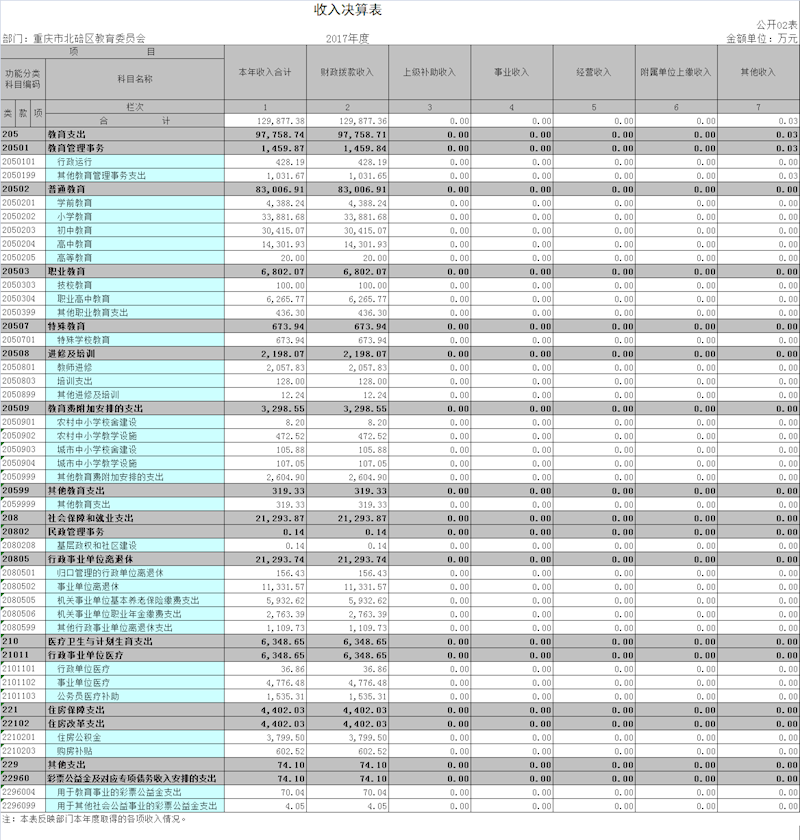Viewport: 800px width, 840px height.
Task: Select the 住房公积金 row label
Action: pyautogui.click(x=79, y=738)
